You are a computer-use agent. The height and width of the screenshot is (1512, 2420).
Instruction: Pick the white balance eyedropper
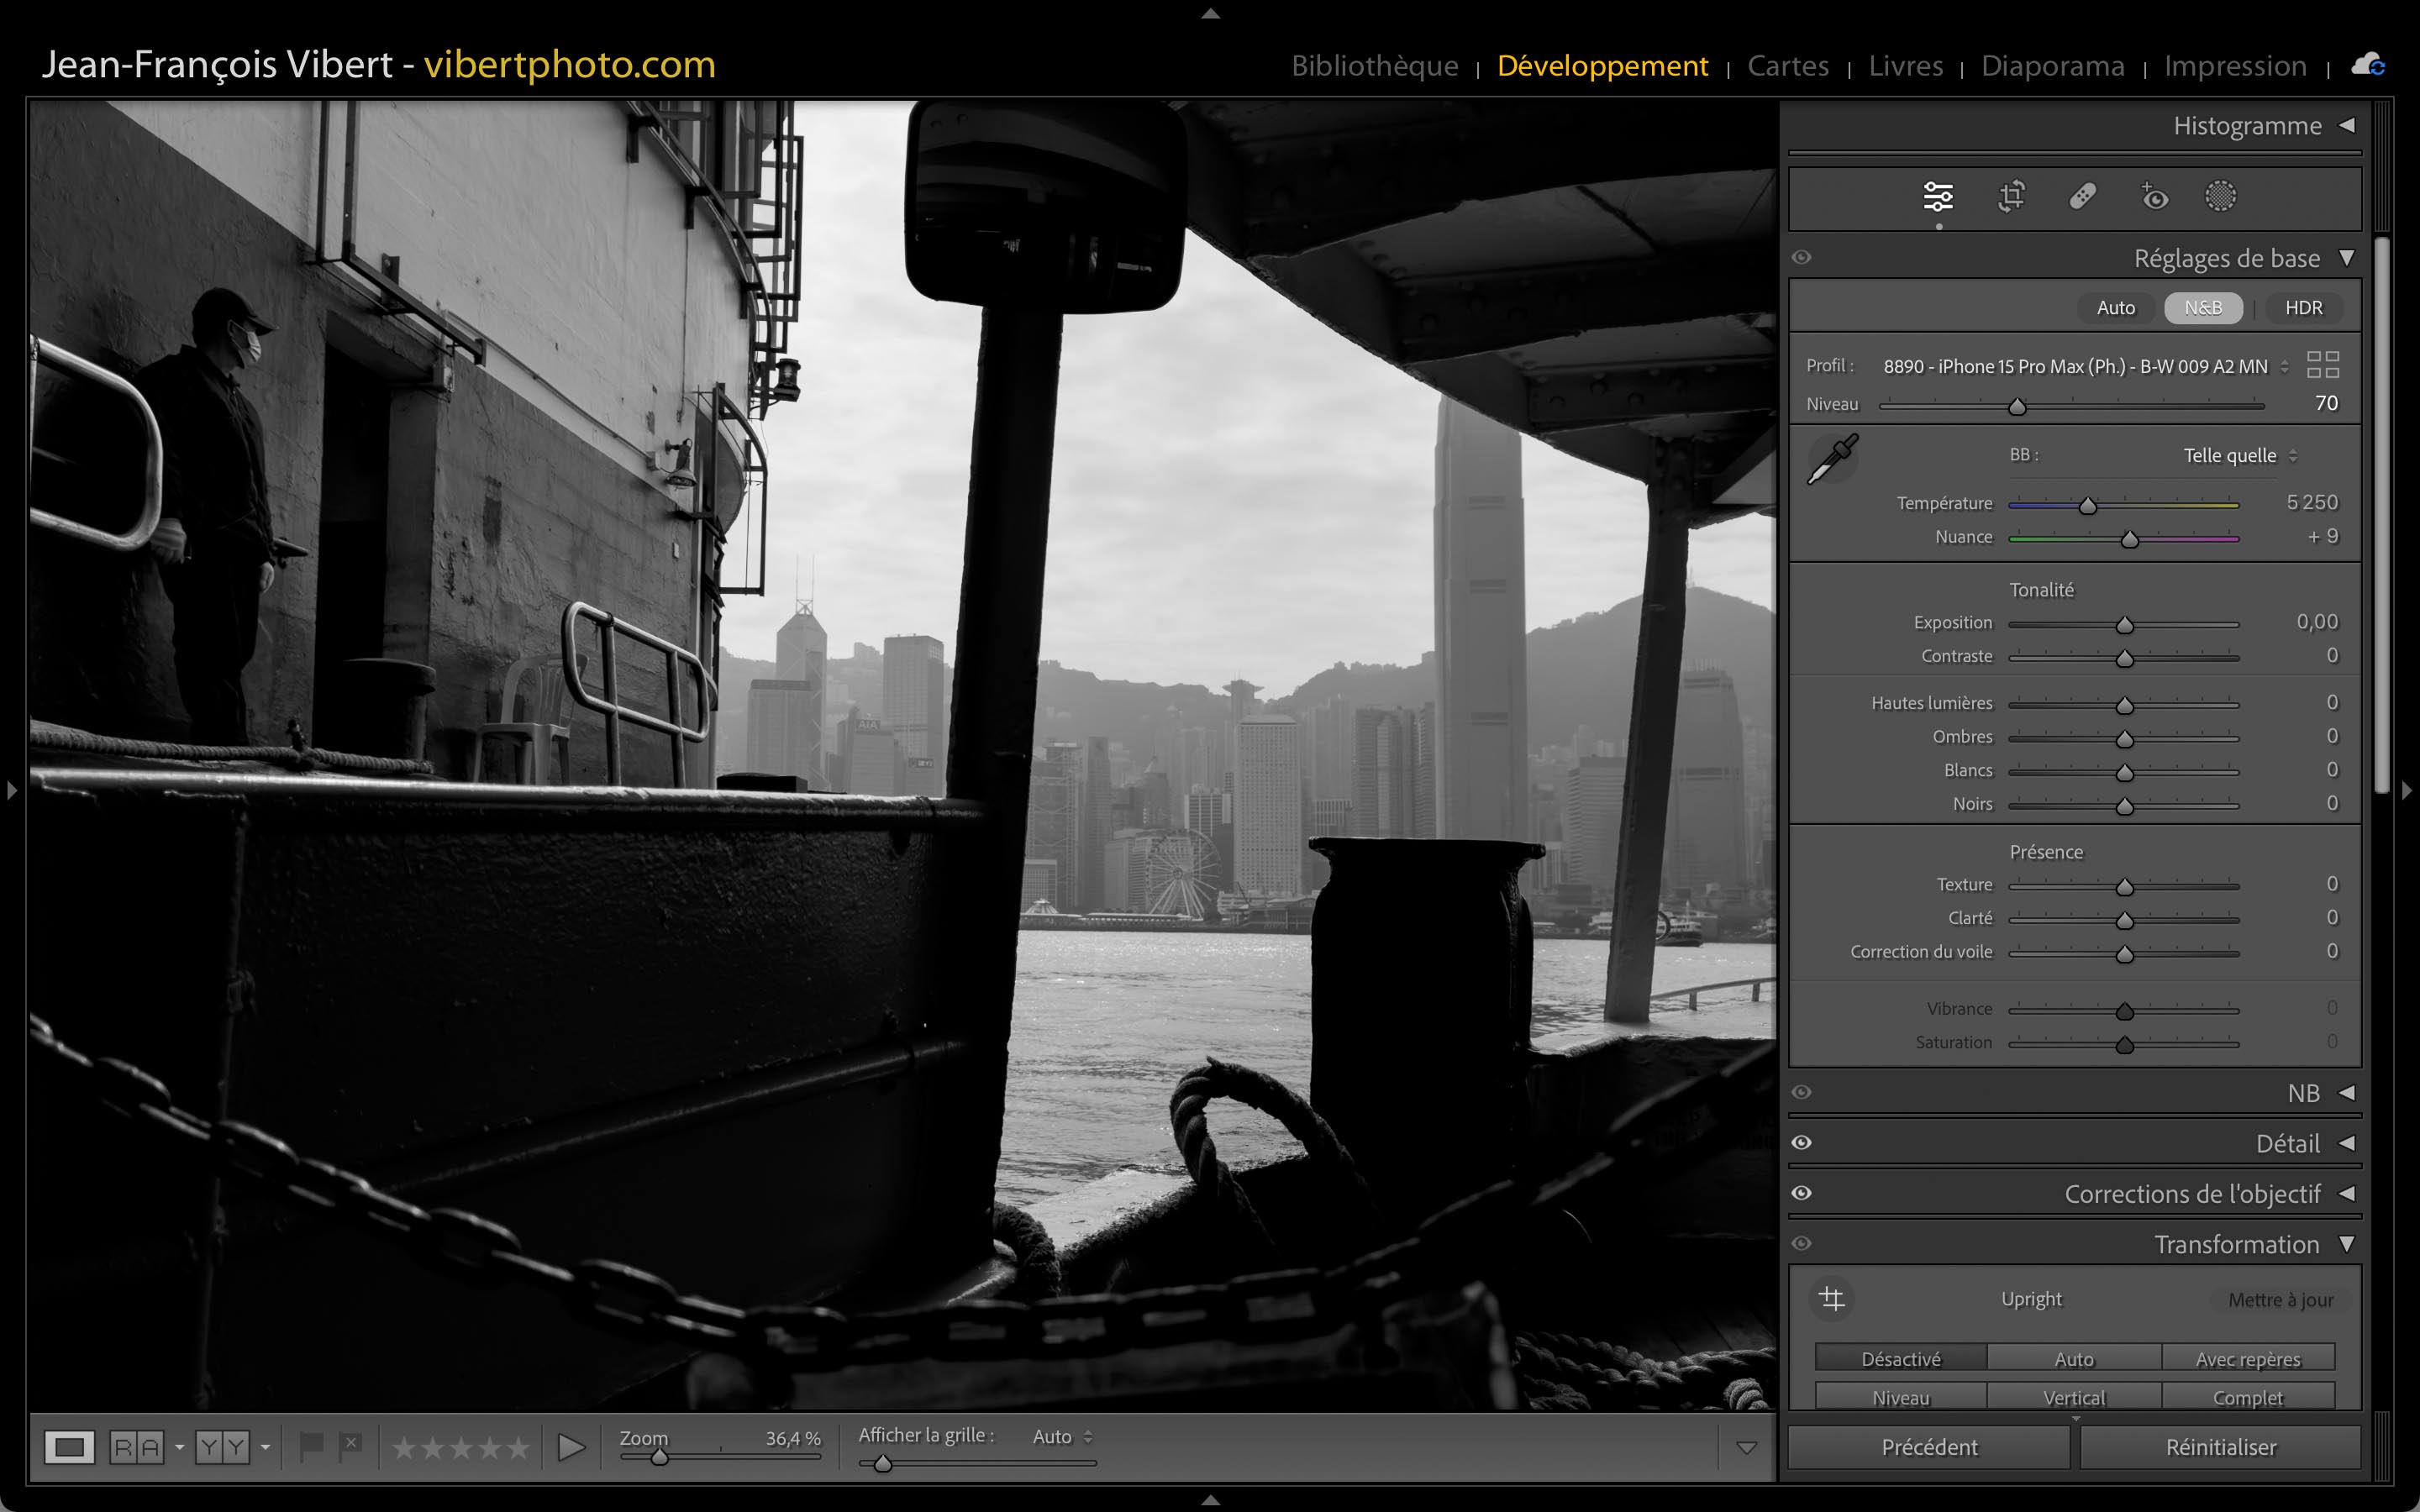coord(1832,459)
